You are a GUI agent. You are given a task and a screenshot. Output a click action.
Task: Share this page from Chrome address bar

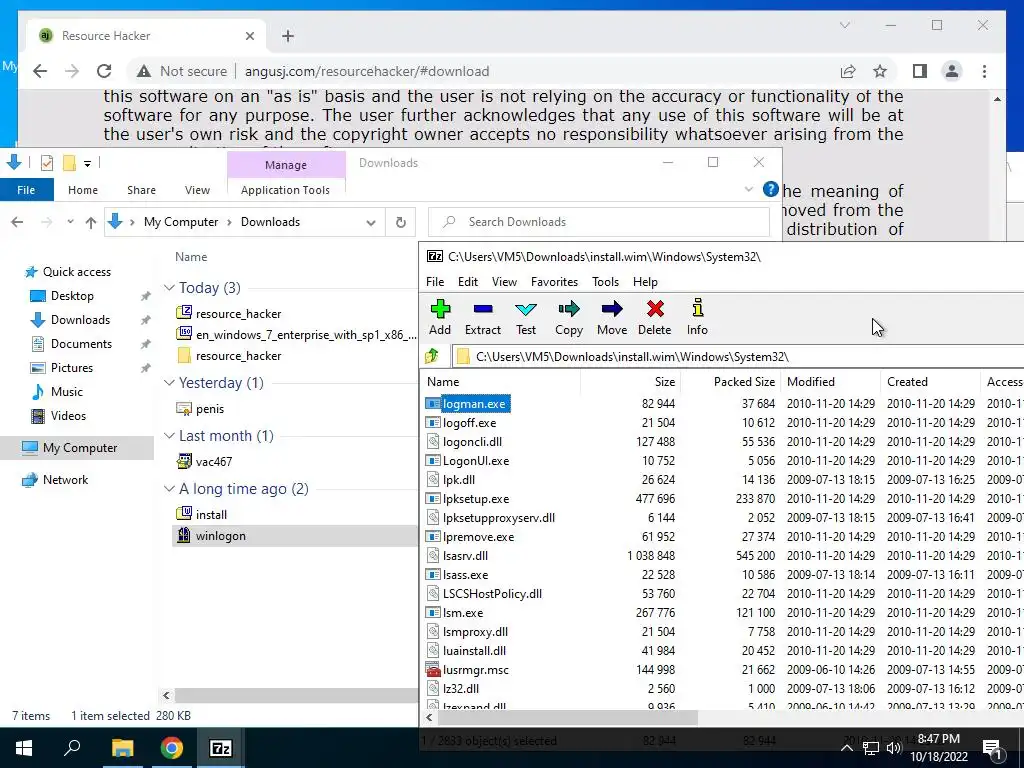tap(848, 71)
